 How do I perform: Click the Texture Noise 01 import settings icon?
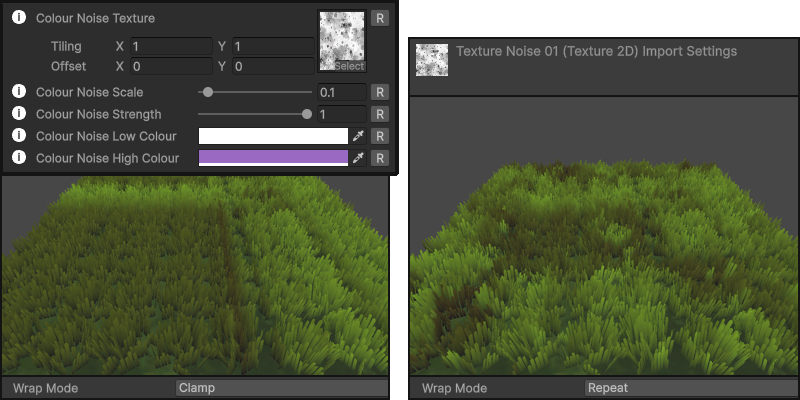click(x=432, y=60)
